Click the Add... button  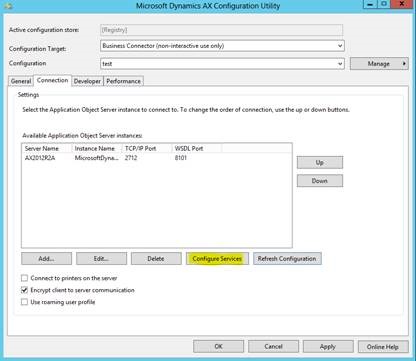tap(46, 259)
